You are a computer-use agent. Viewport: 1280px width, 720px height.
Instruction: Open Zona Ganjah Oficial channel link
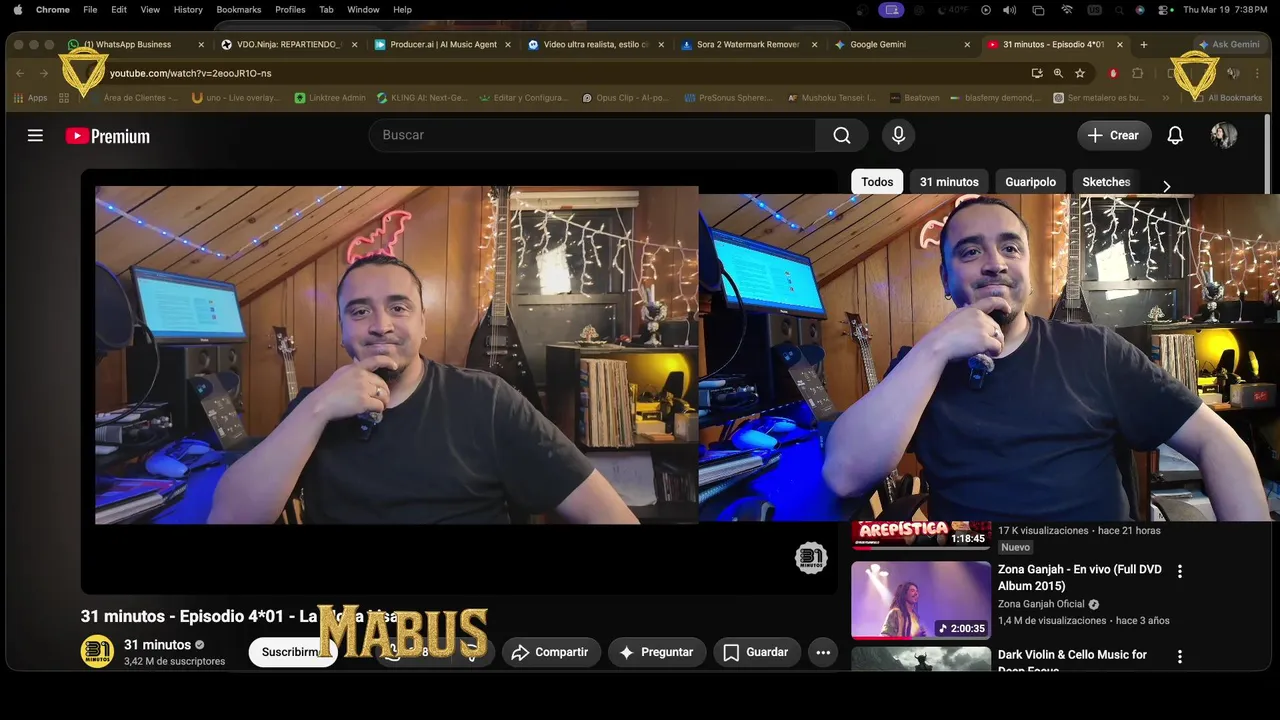[1041, 604]
